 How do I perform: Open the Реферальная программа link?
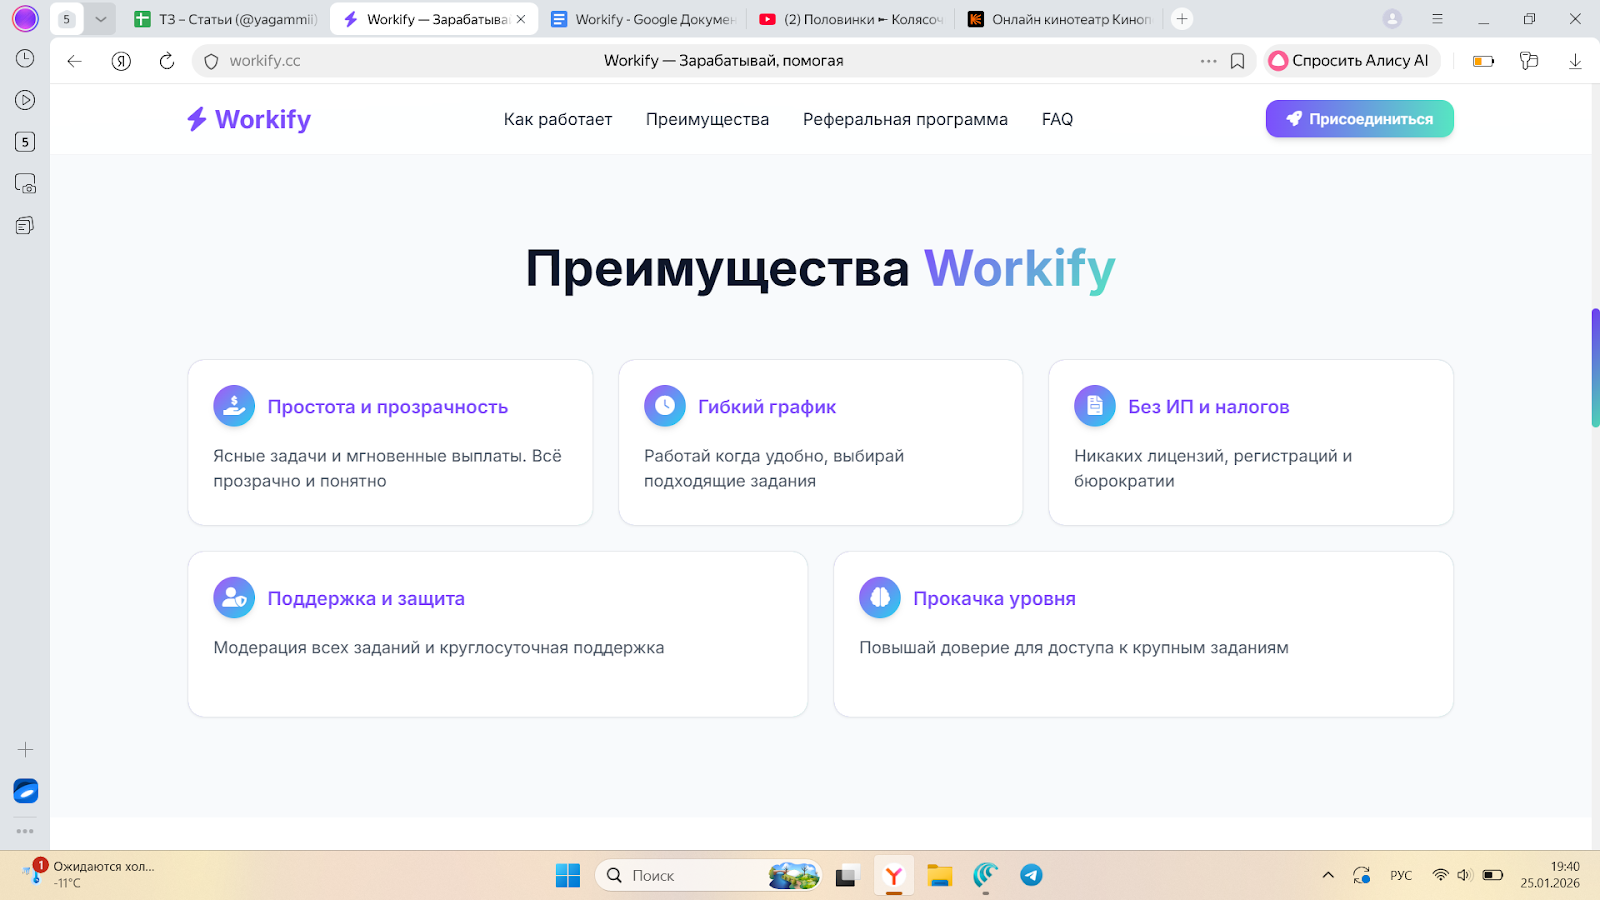point(904,119)
